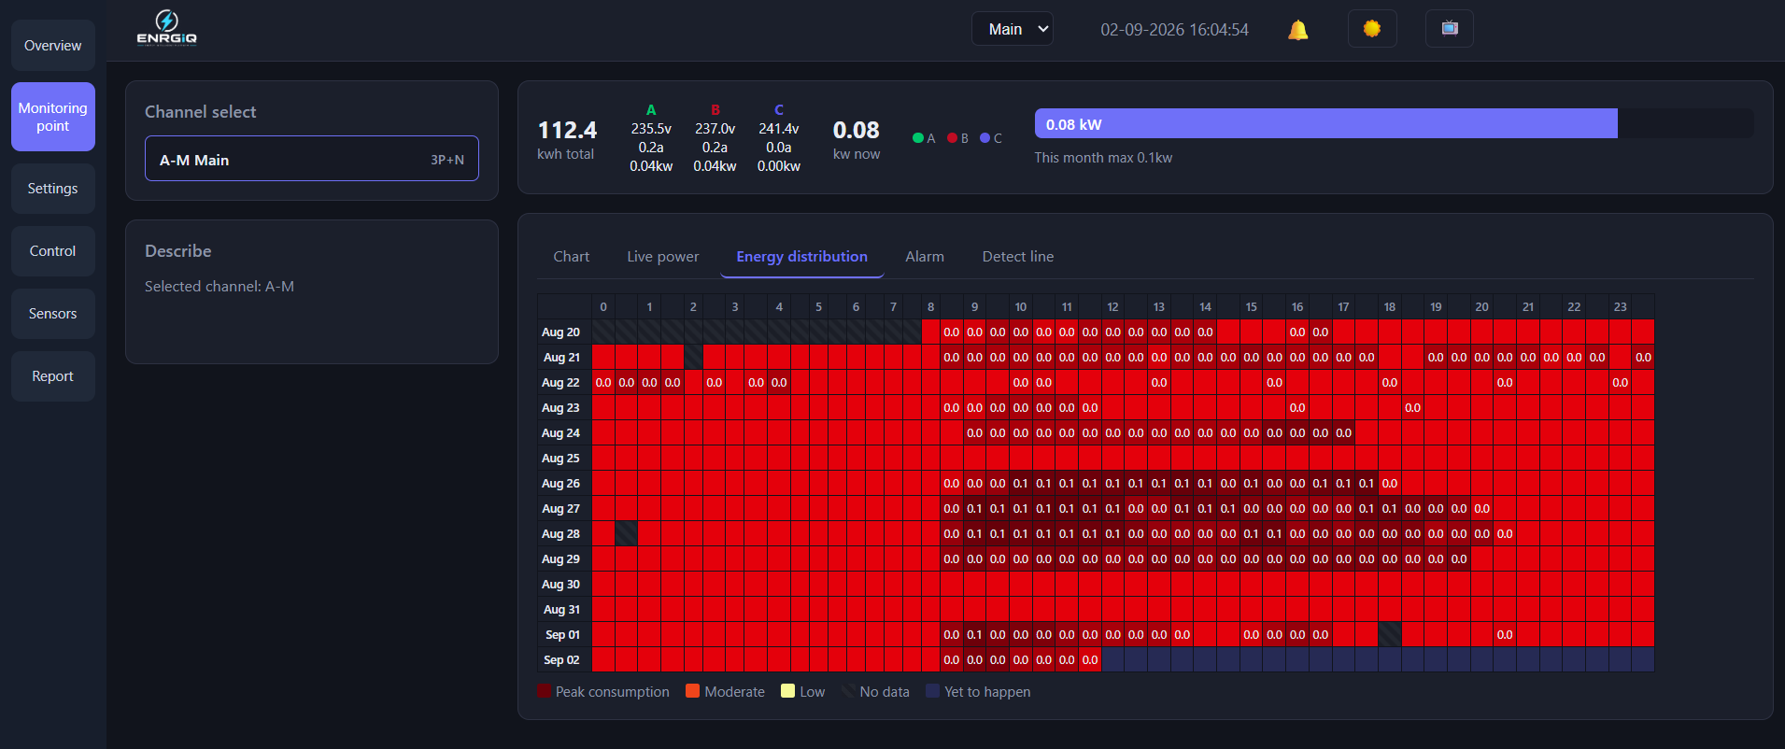The image size is (1785, 749).
Task: Click the no-data cell in Aug 28 row
Action: pos(626,534)
